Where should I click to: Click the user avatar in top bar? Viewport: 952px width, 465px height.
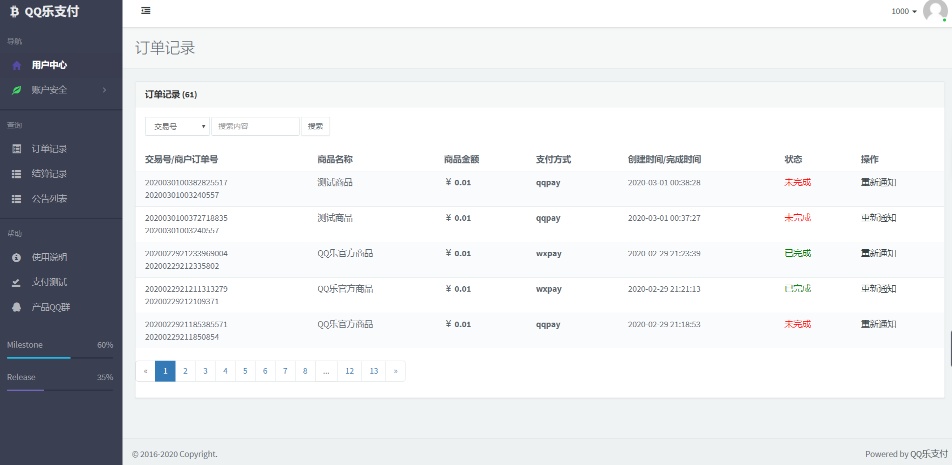934,11
